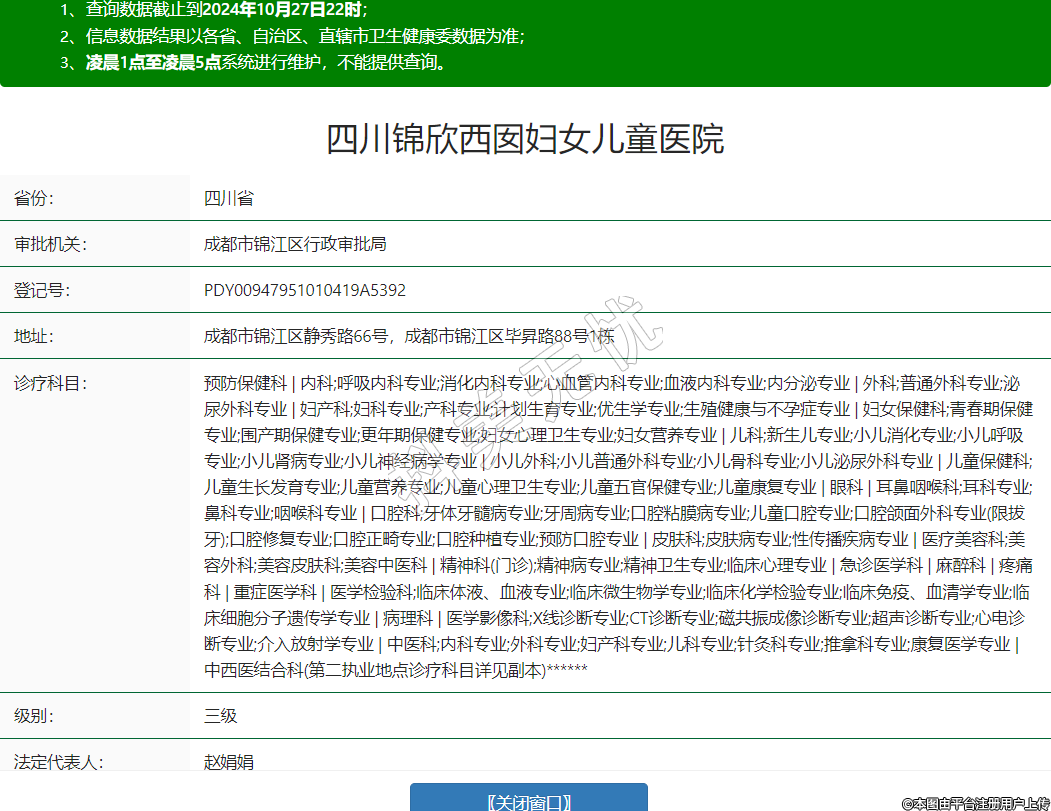Click the 【关闭窗口】 button

pos(528,801)
